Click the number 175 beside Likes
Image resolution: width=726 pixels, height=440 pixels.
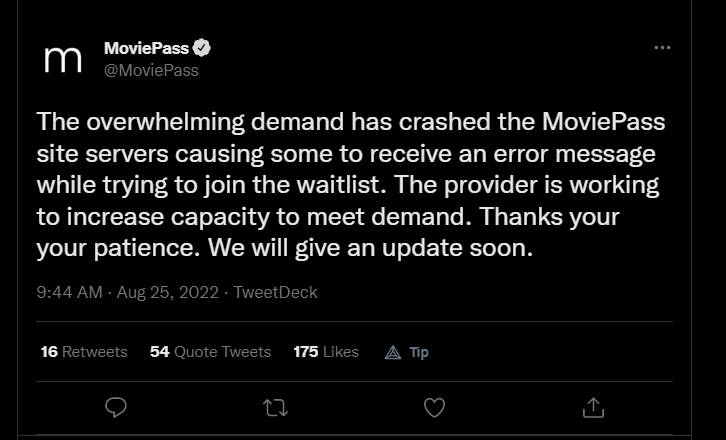tap(306, 352)
